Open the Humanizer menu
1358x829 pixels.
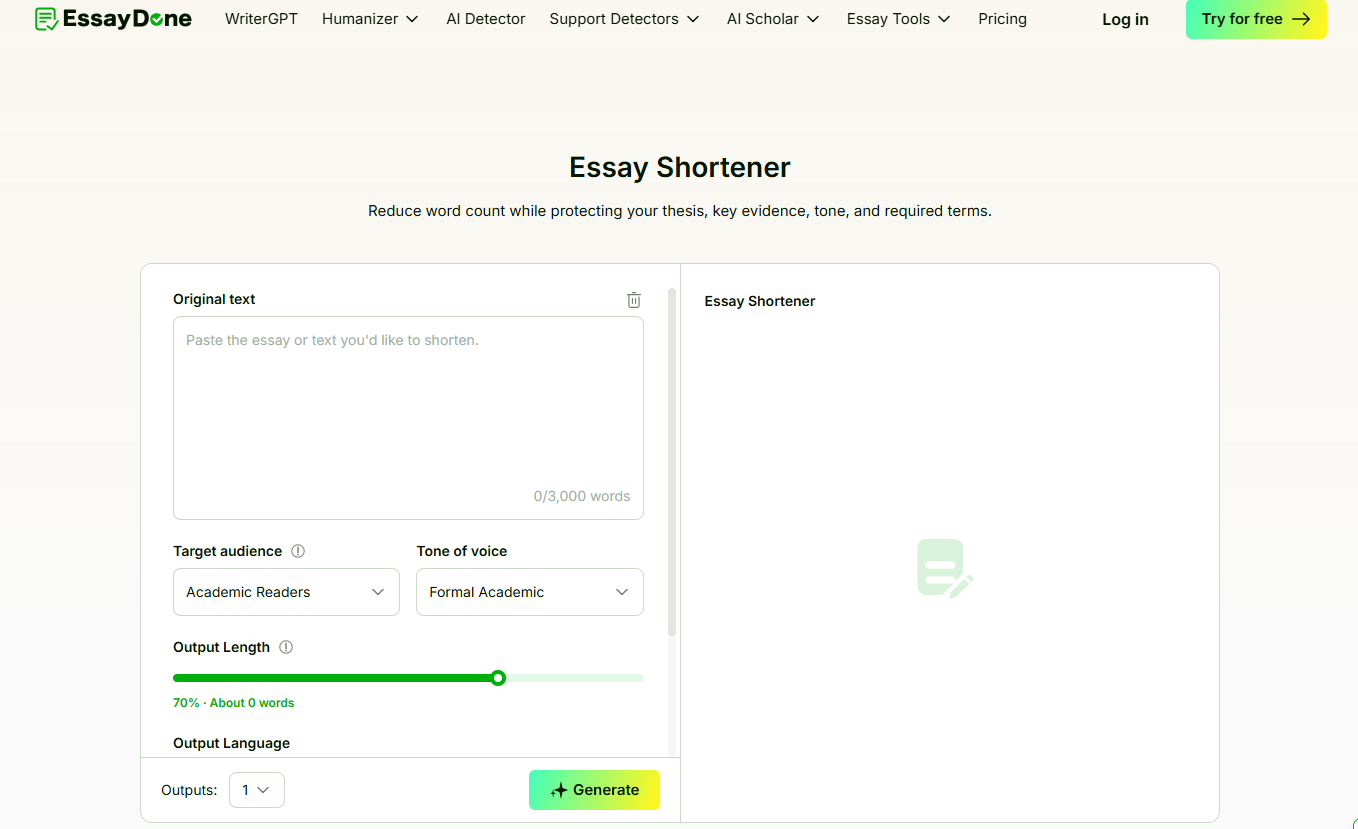click(370, 19)
